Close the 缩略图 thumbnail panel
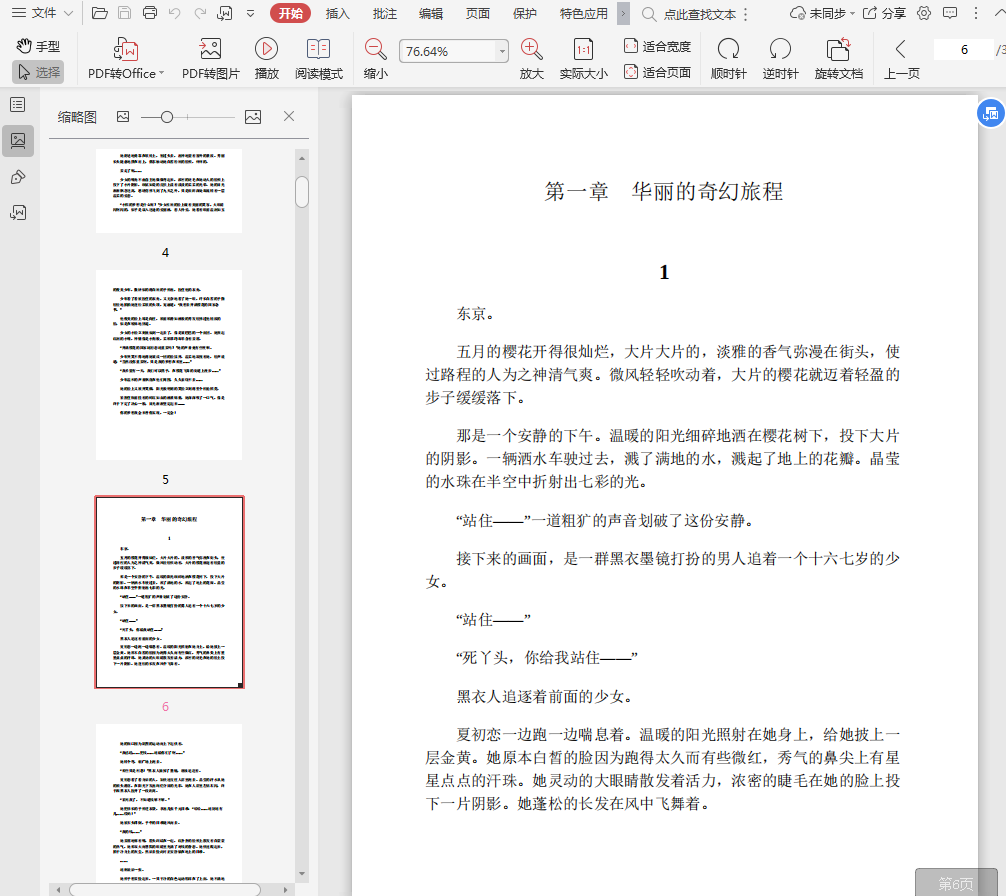Viewport: 1006px width, 896px height. pyautogui.click(x=289, y=116)
